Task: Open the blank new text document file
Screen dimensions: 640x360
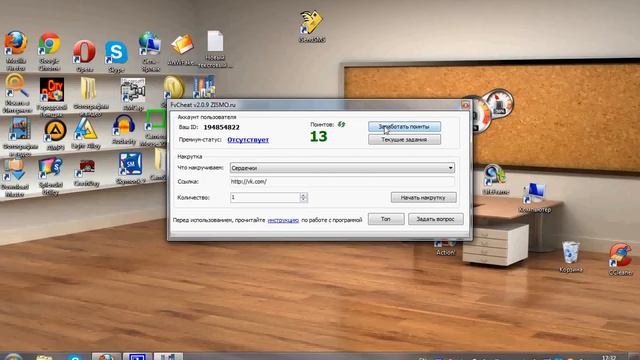Action: pyautogui.click(x=215, y=41)
